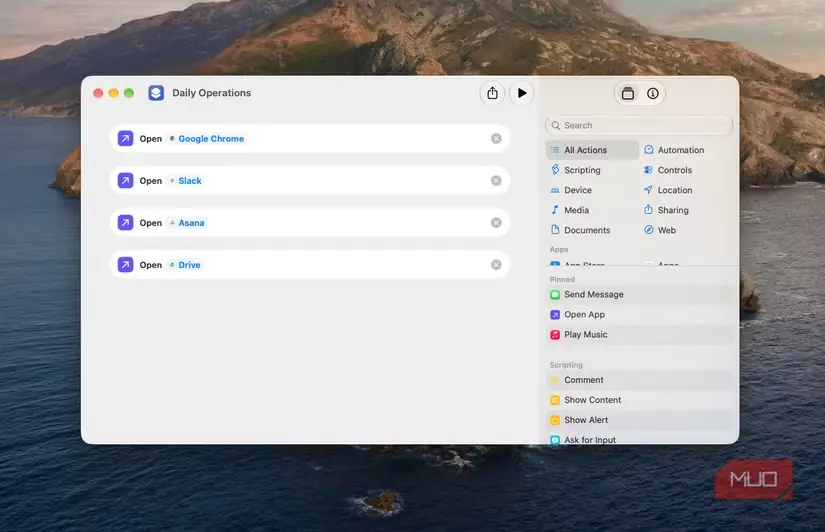
Task: Select the All Actions category
Action: point(592,150)
